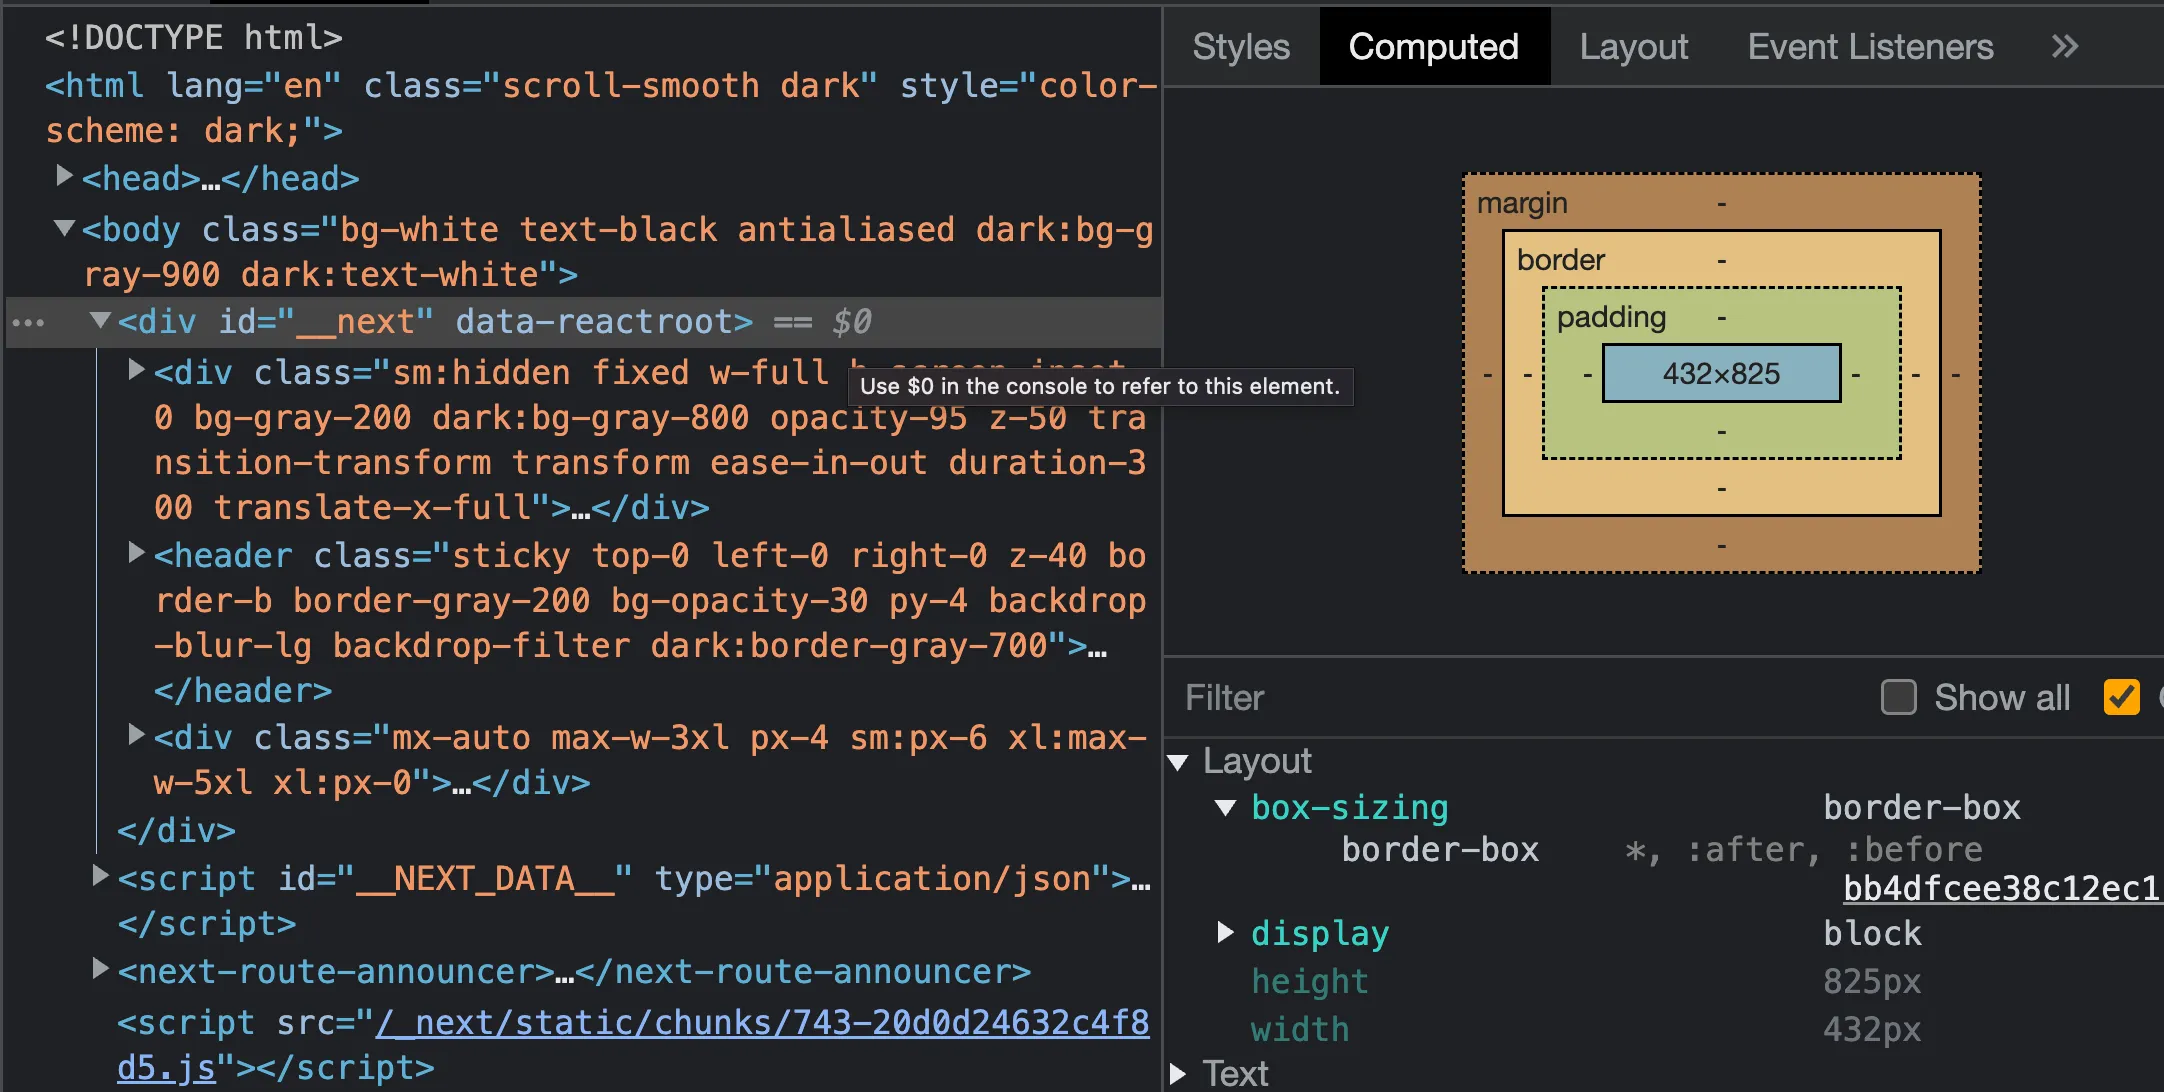Click the closing </script> tag of __NEXT_DATA__
2164x1092 pixels.
(x=207, y=923)
